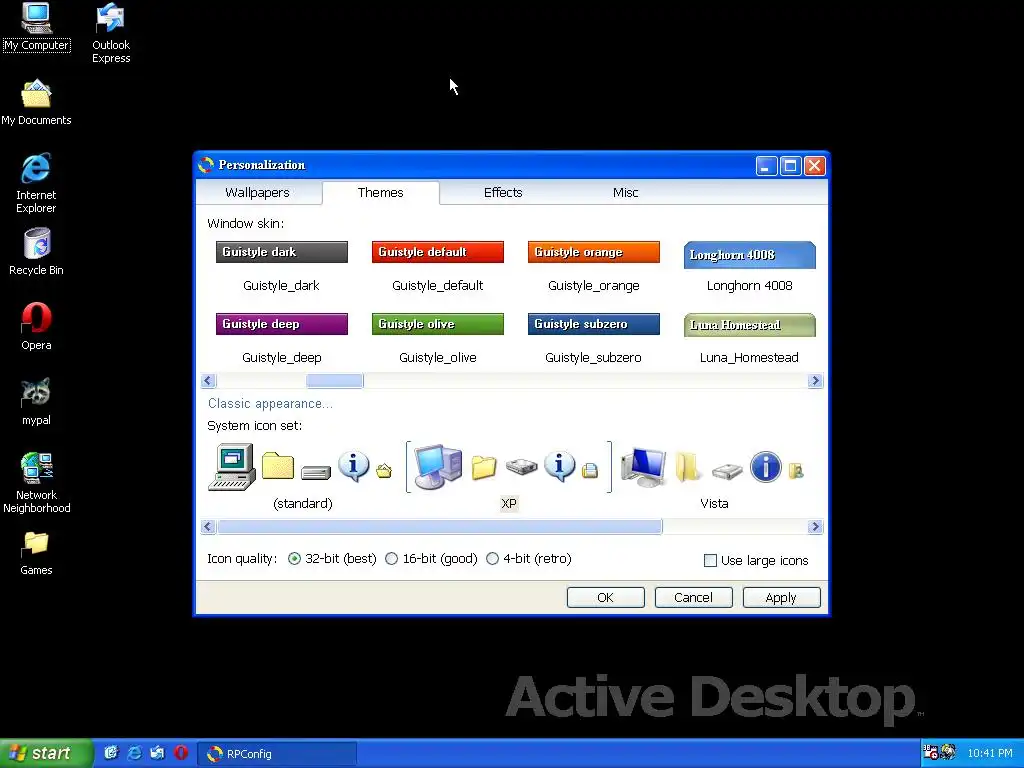This screenshot has height=768, width=1024.
Task: Click the OK button
Action: point(605,598)
